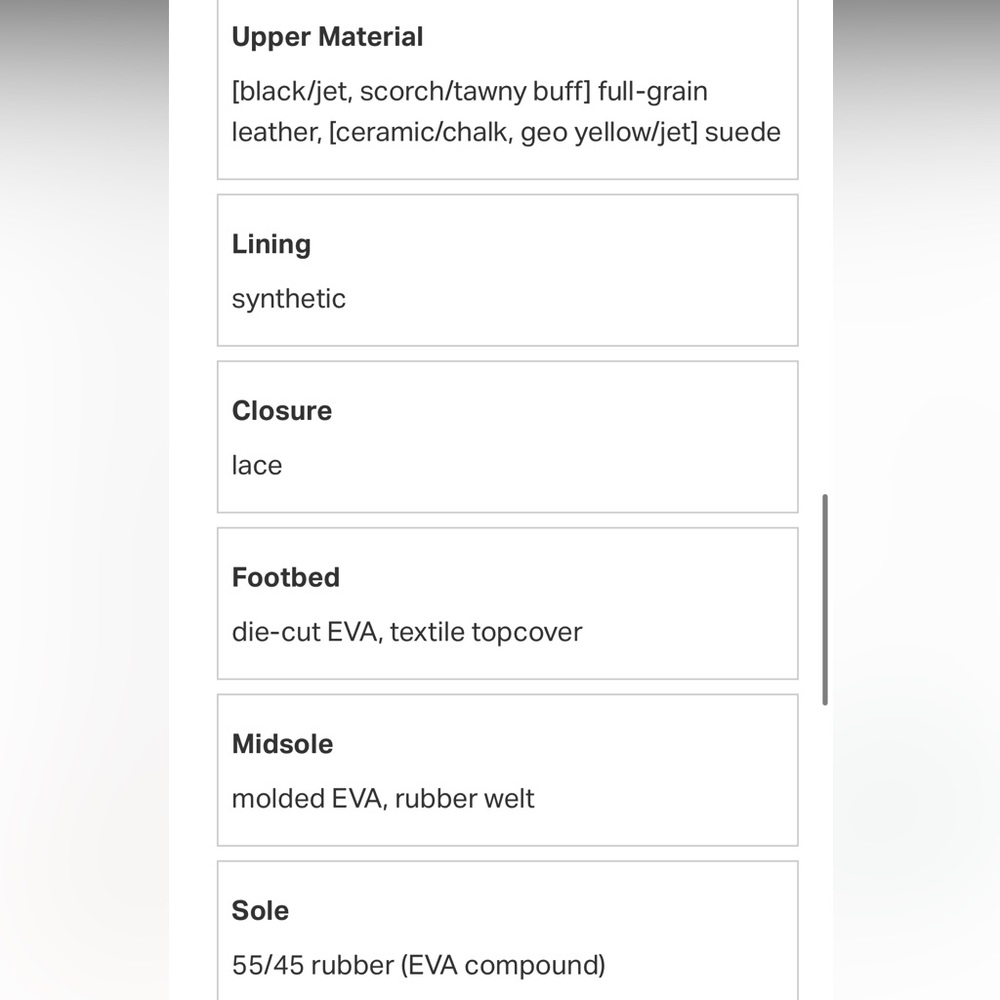The width and height of the screenshot is (1000, 1000).
Task: Click the Sole heading
Action: (260, 911)
